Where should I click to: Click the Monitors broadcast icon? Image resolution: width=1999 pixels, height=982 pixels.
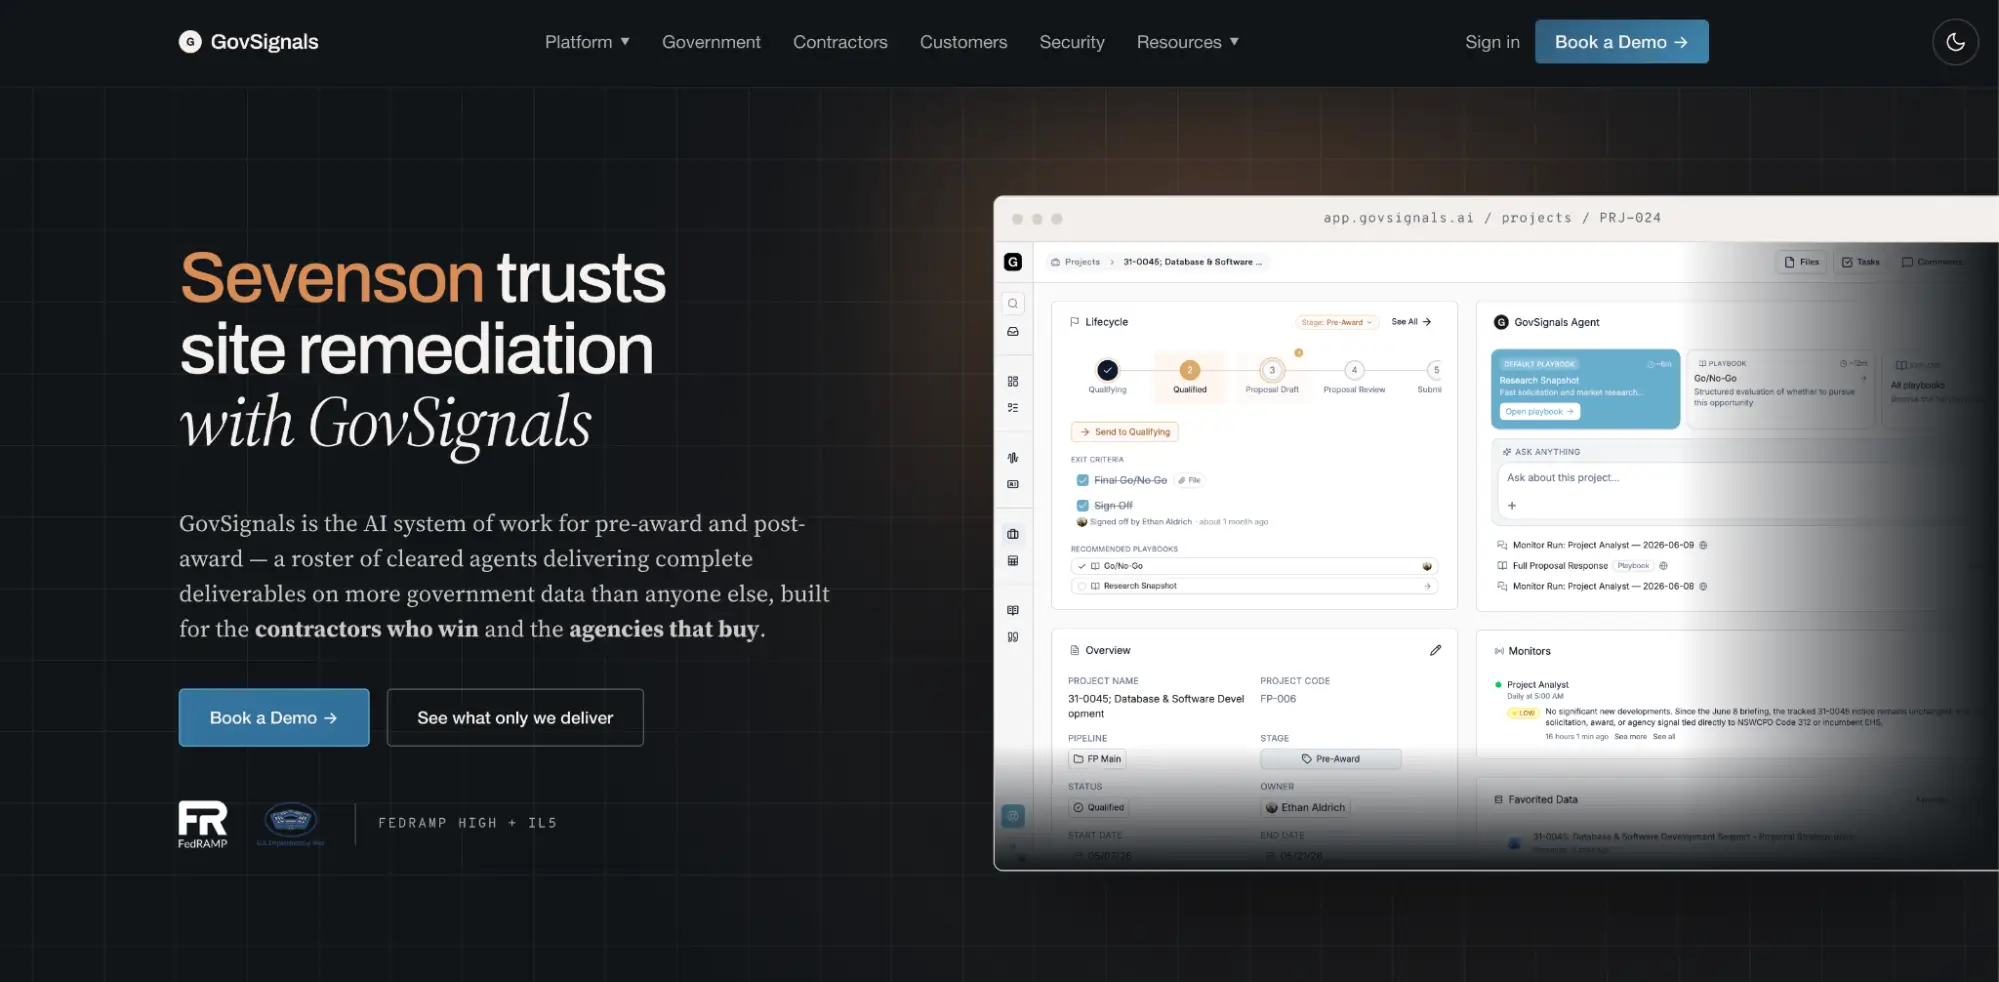tap(1499, 651)
